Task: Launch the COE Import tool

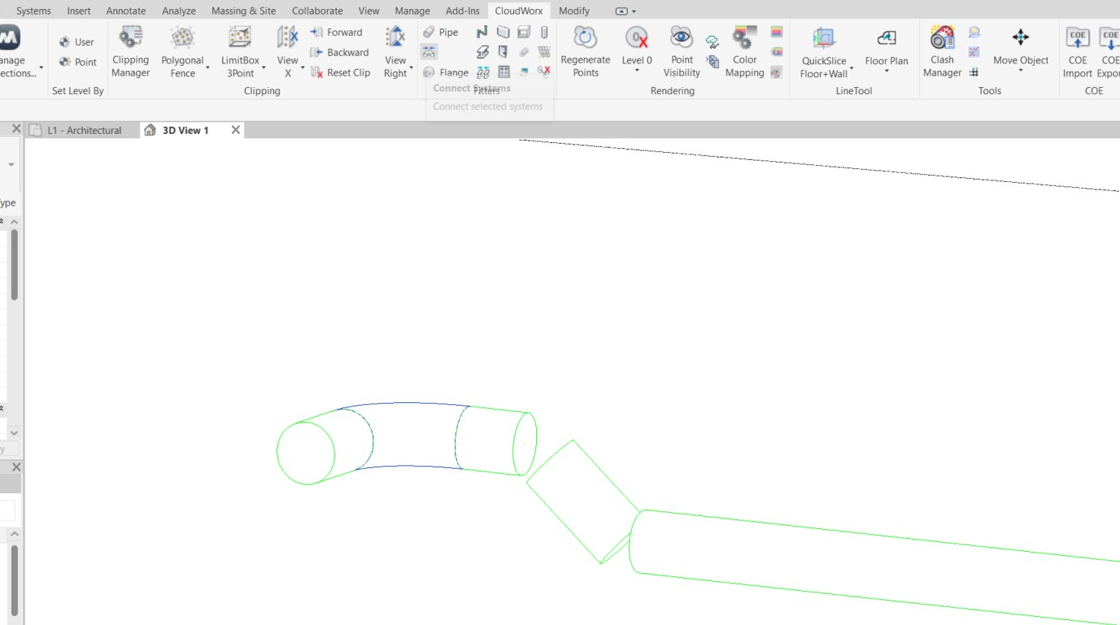Action: click(1077, 51)
